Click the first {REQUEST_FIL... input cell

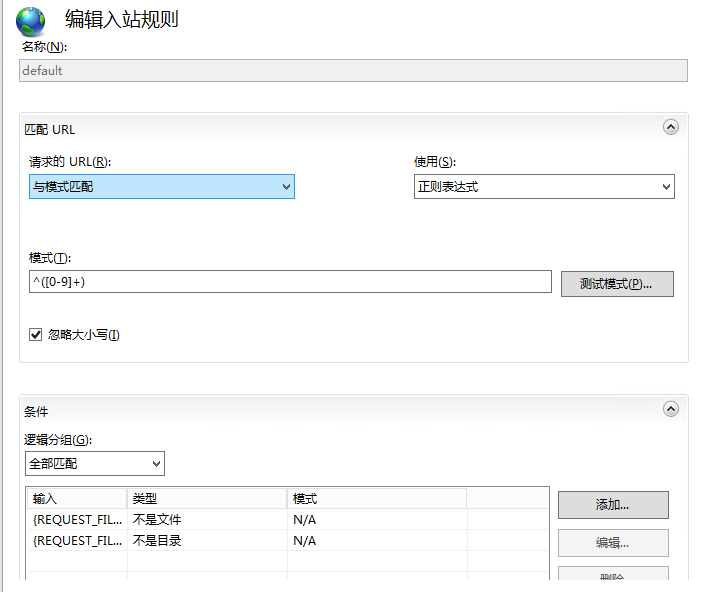point(77,520)
